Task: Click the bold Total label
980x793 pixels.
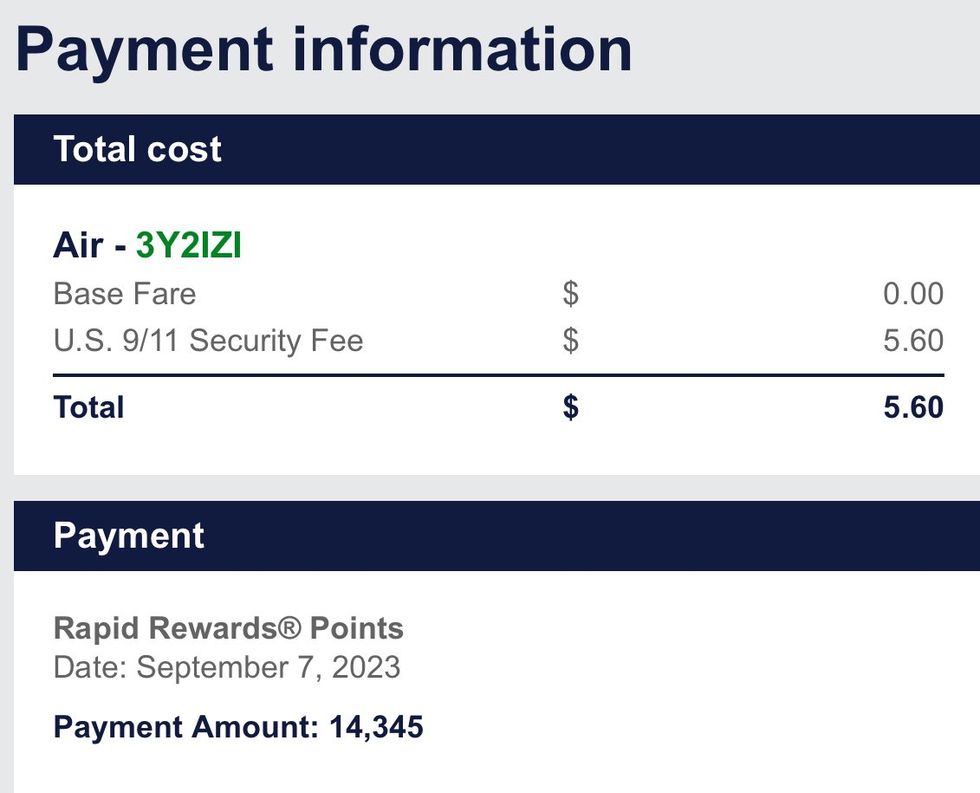Action: pos(89,408)
